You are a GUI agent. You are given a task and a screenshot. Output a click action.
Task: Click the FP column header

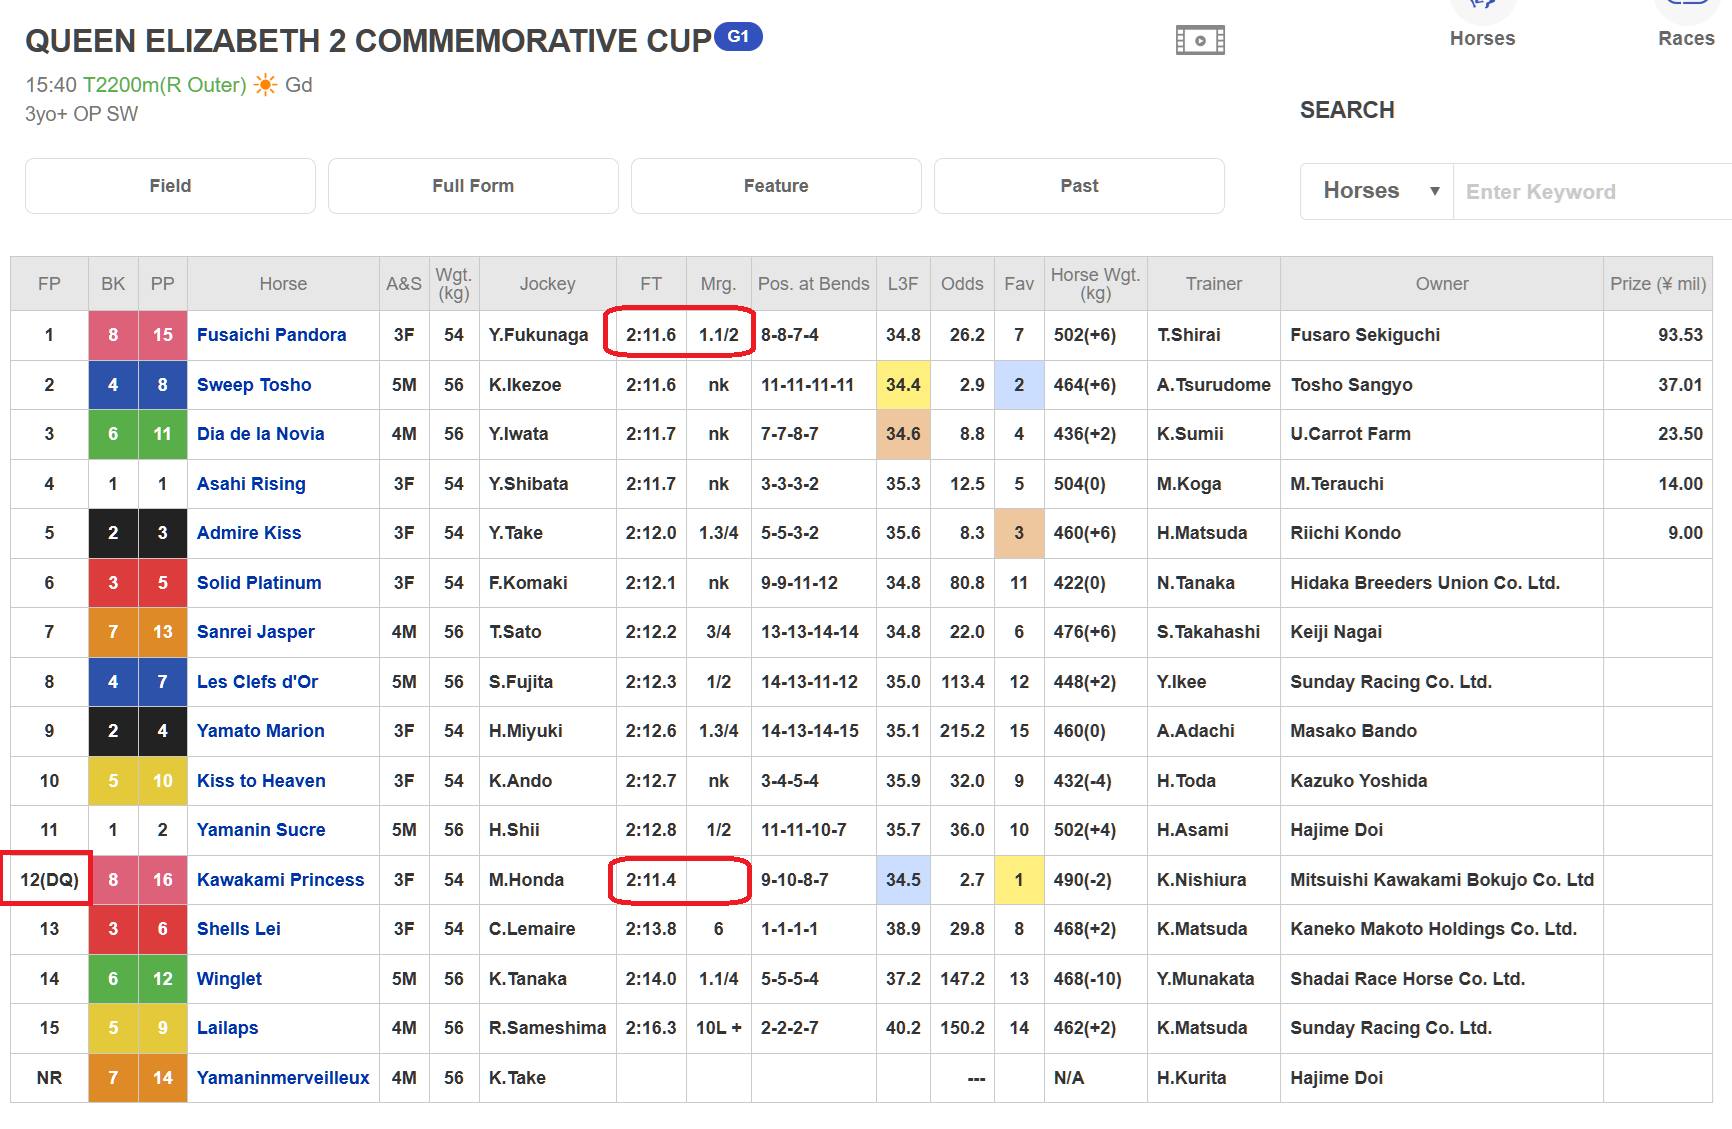pos(49,284)
